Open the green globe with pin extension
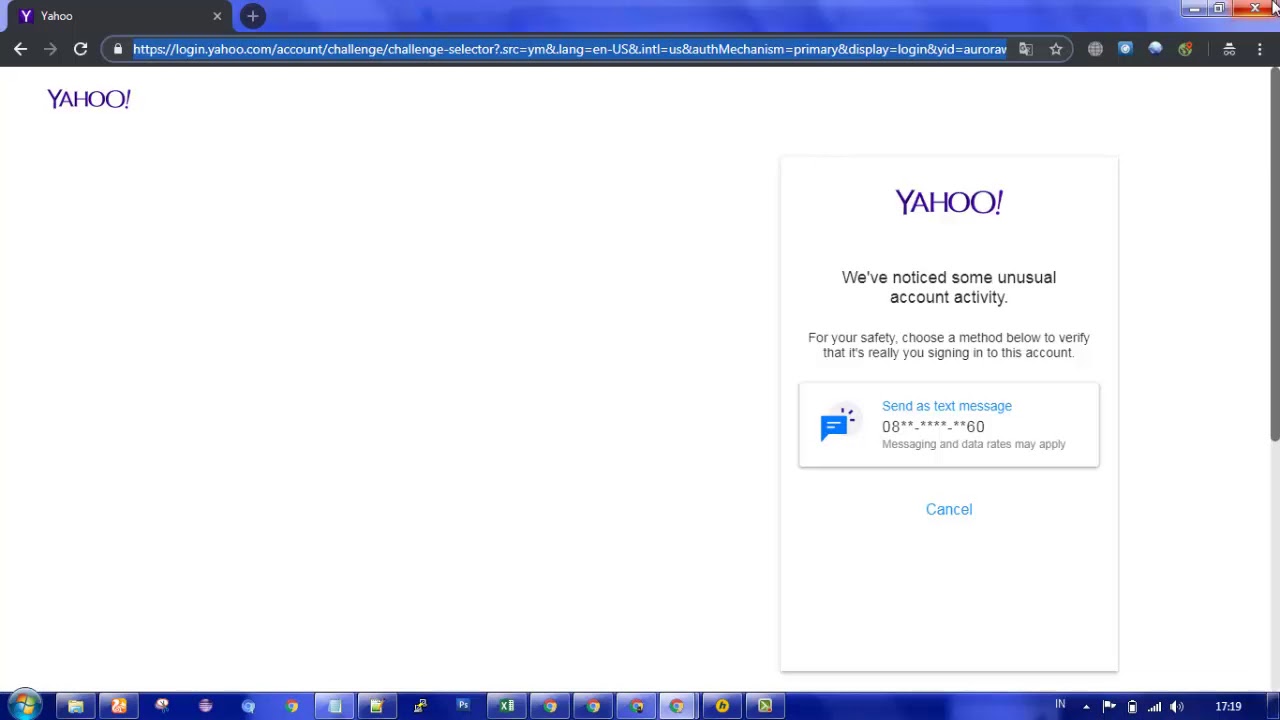1280x720 pixels. coord(1185,49)
